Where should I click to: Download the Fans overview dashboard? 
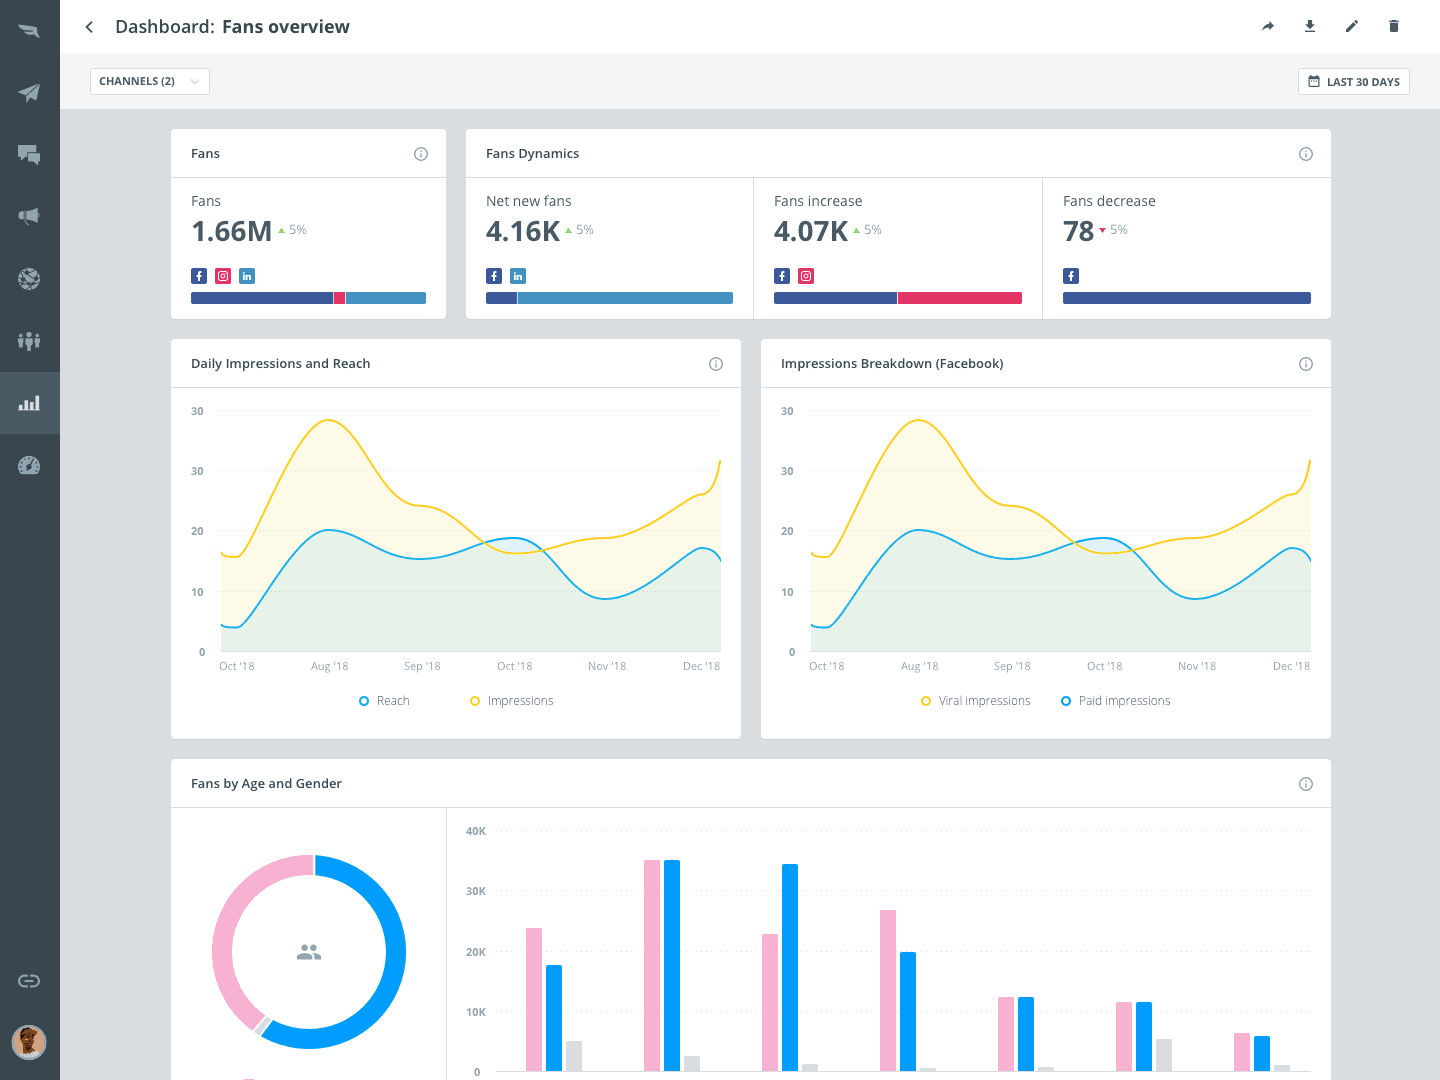click(1310, 27)
